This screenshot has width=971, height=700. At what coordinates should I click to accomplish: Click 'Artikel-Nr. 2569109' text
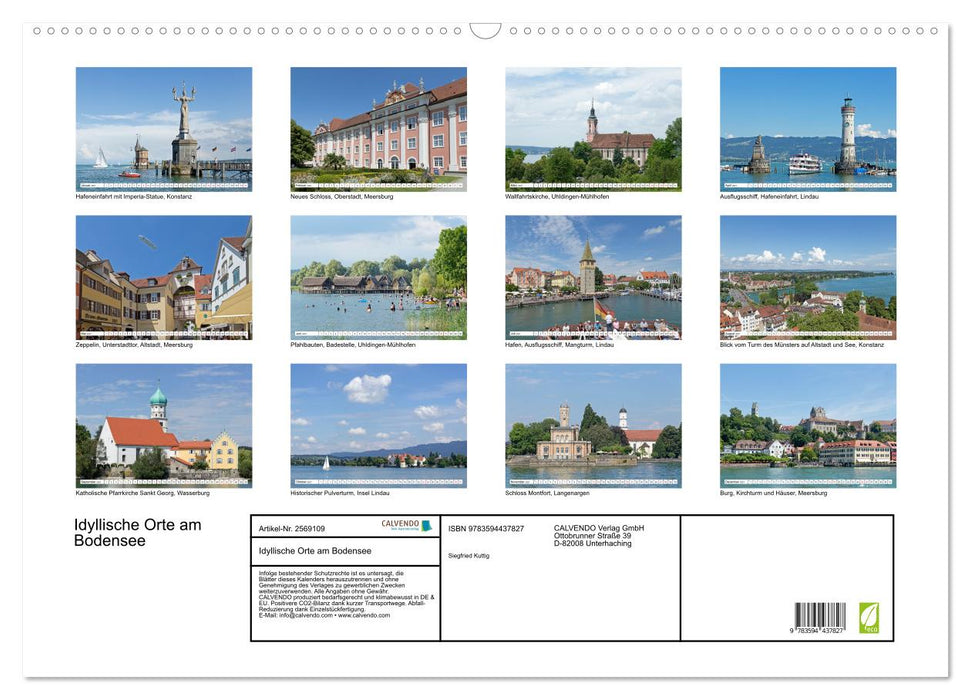(x=292, y=528)
